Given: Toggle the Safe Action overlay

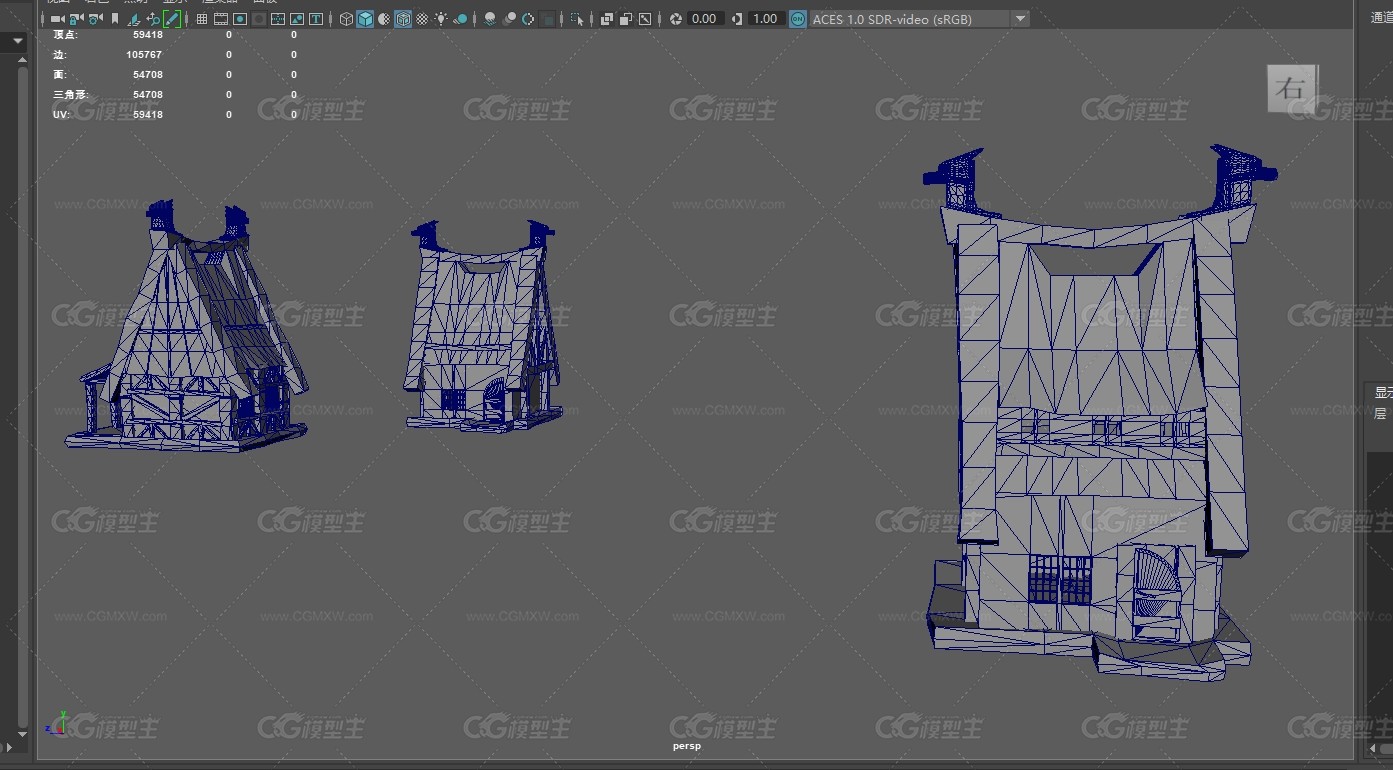Looking at the screenshot, I should [297, 19].
